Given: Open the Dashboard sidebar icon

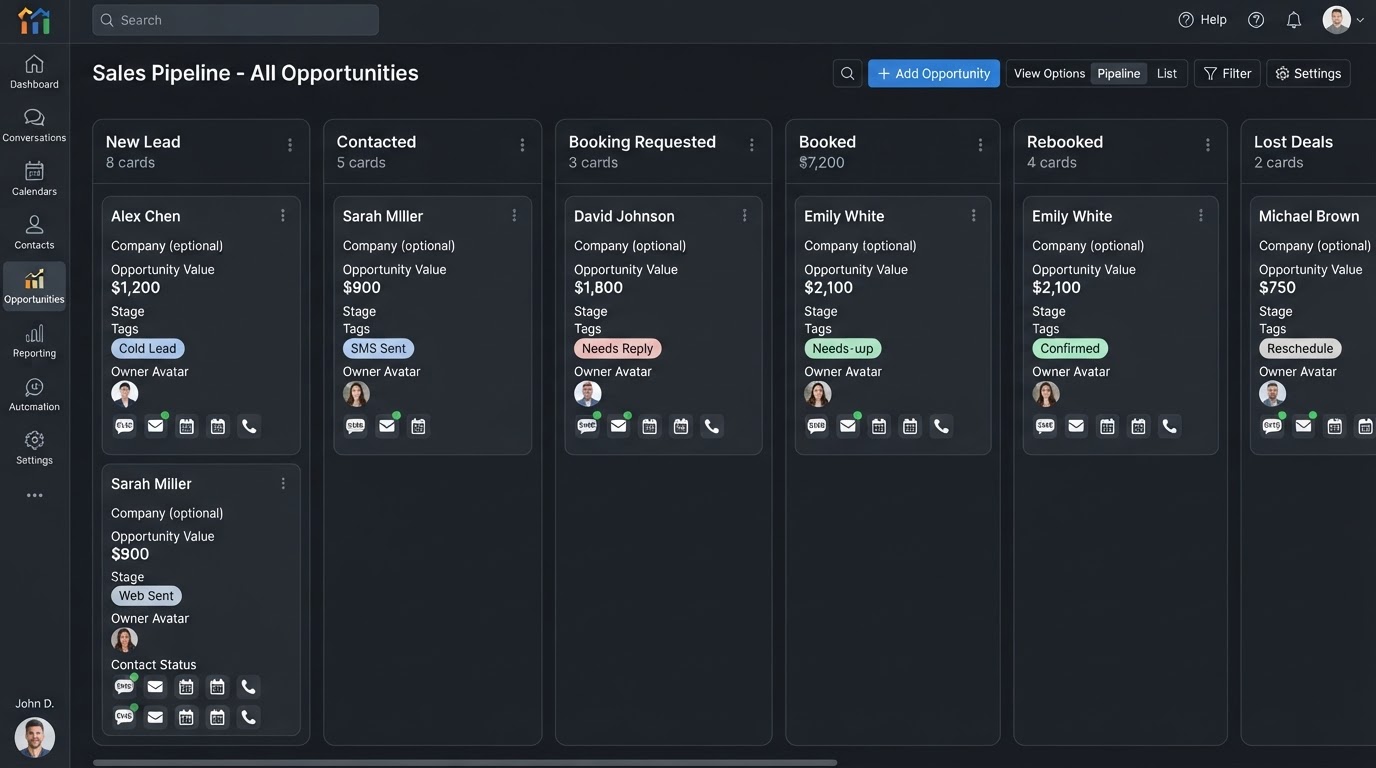Looking at the screenshot, I should click(34, 71).
